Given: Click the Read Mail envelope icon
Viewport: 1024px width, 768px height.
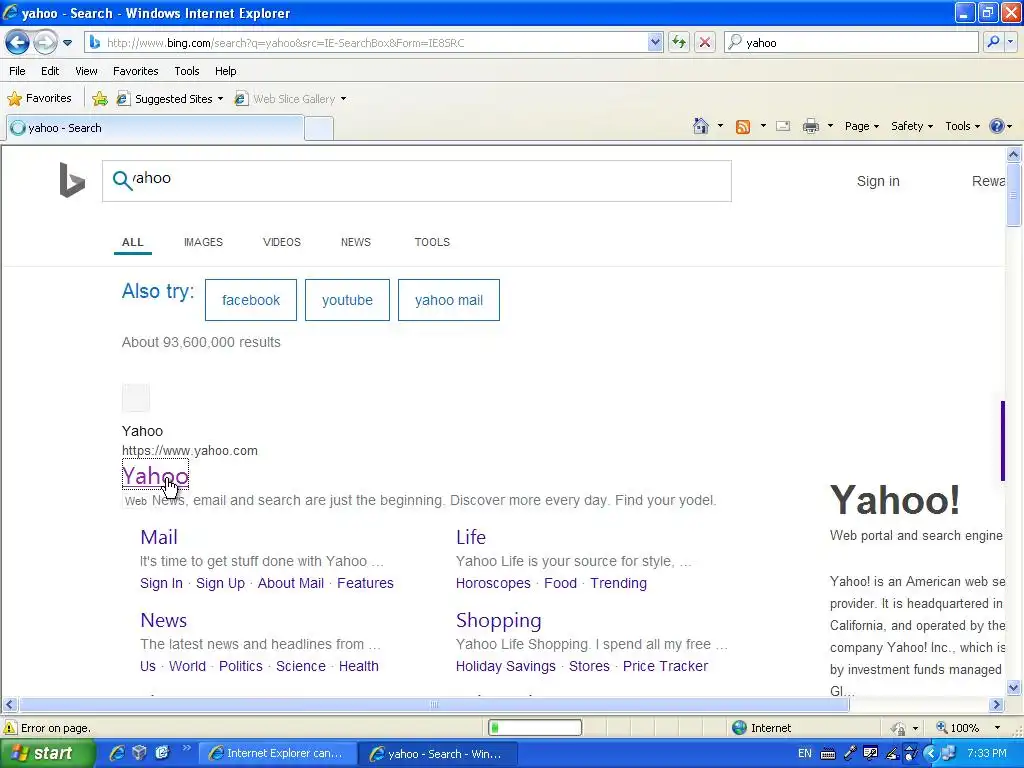Looking at the screenshot, I should [x=783, y=127].
